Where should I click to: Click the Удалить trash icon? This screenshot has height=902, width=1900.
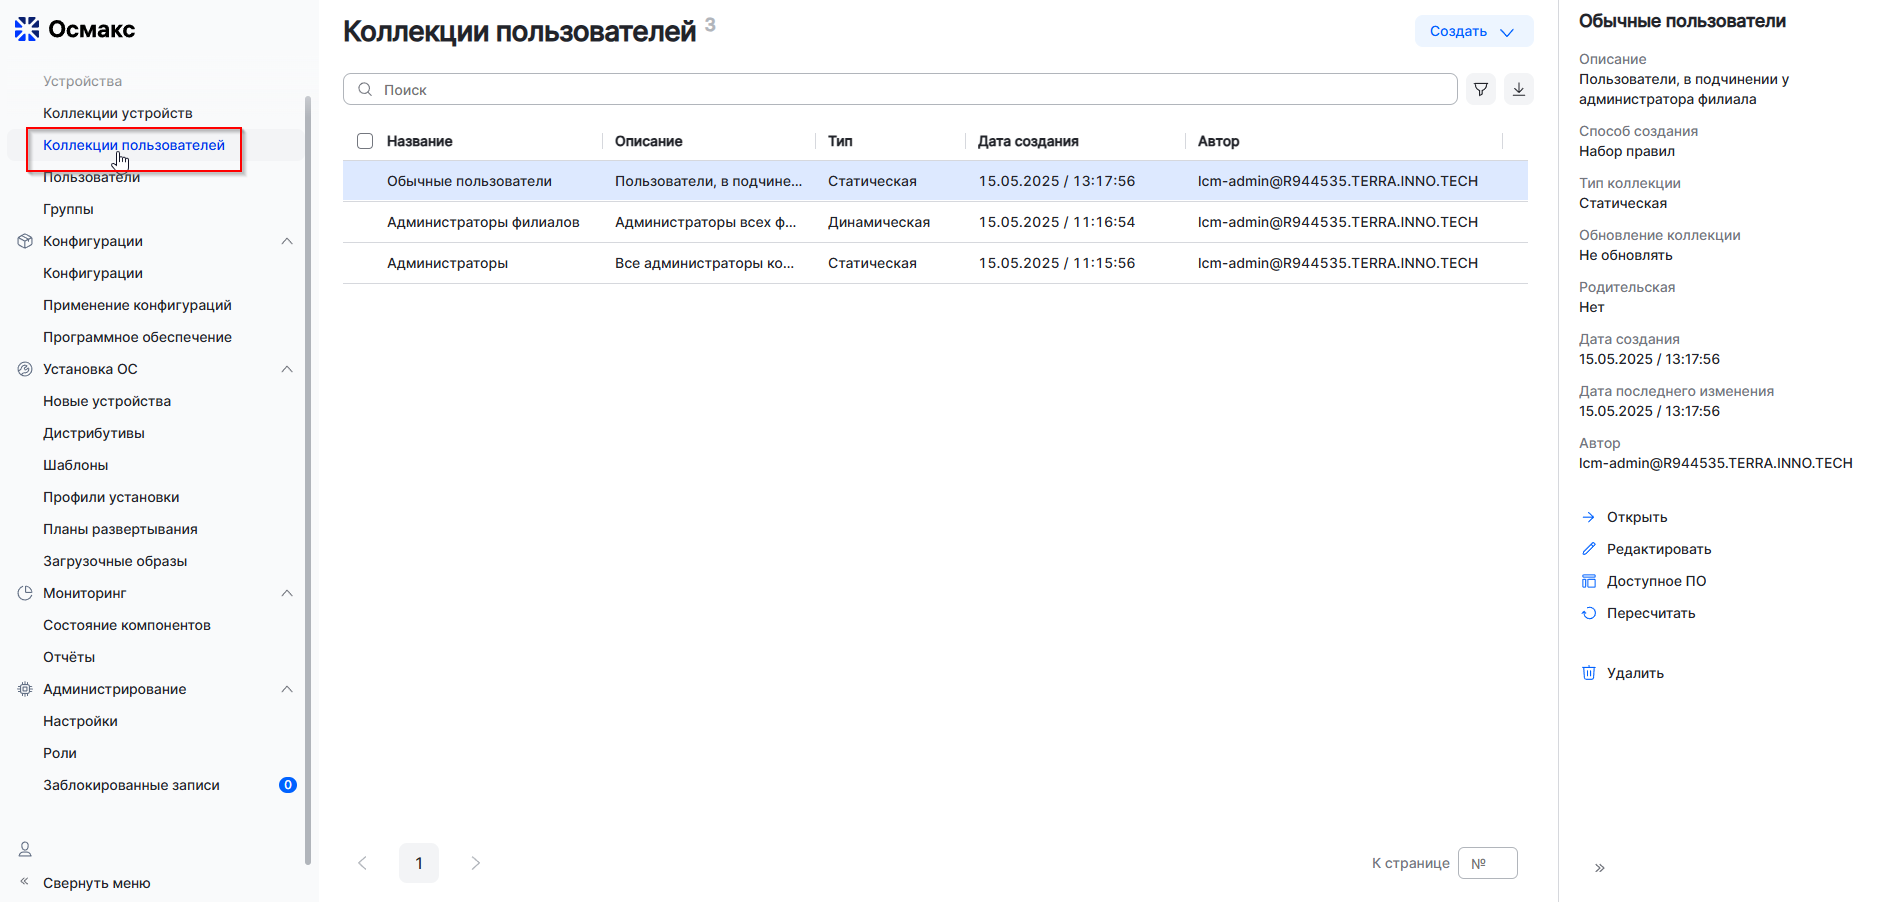(x=1589, y=672)
